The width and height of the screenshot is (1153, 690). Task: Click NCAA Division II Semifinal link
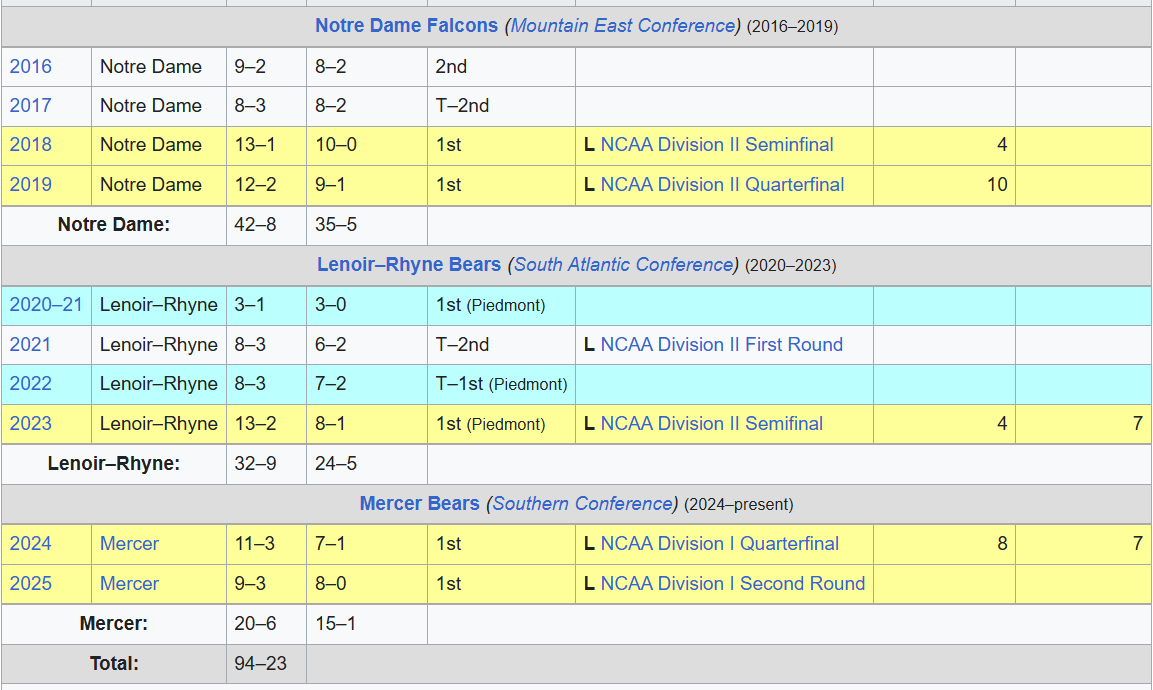click(x=712, y=424)
